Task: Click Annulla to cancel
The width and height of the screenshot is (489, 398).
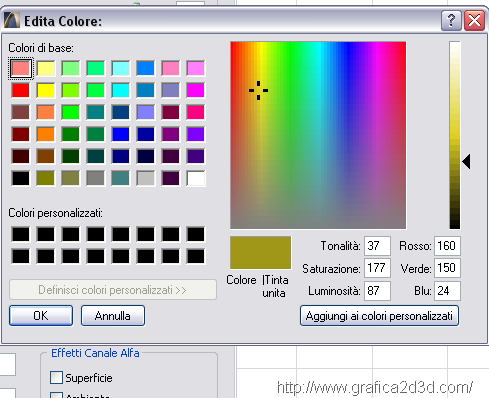Action: point(113,315)
